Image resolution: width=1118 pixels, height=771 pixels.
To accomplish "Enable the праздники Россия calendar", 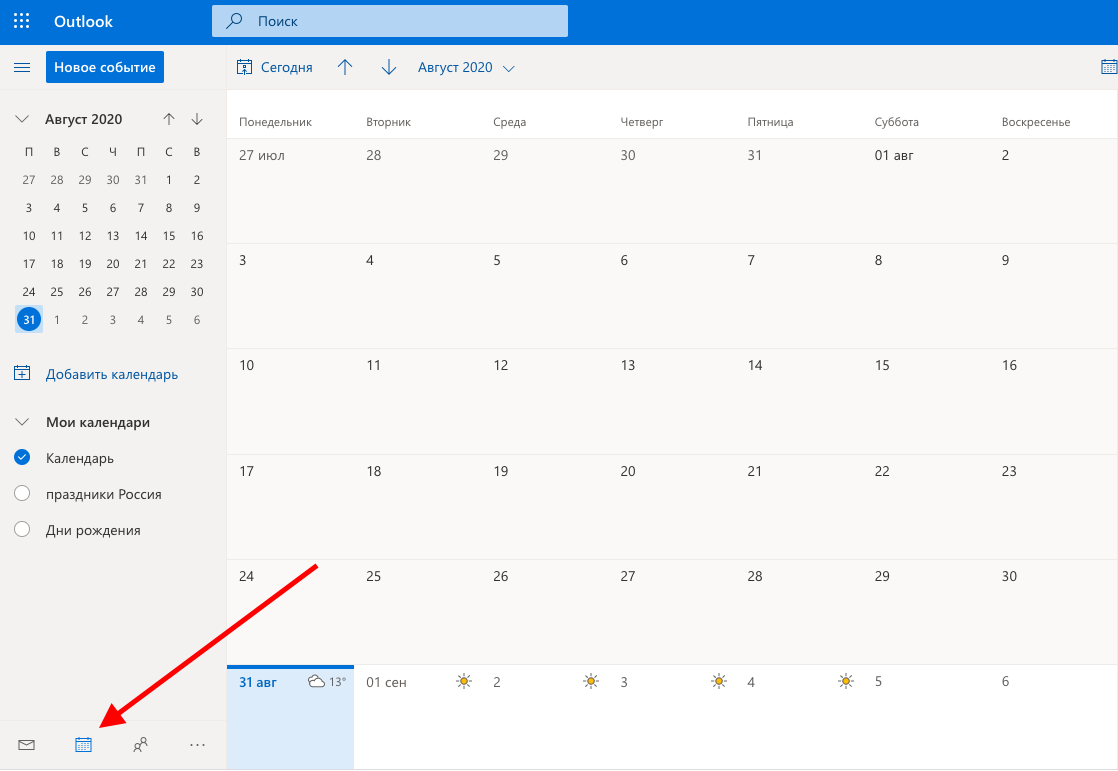I will click(22, 493).
